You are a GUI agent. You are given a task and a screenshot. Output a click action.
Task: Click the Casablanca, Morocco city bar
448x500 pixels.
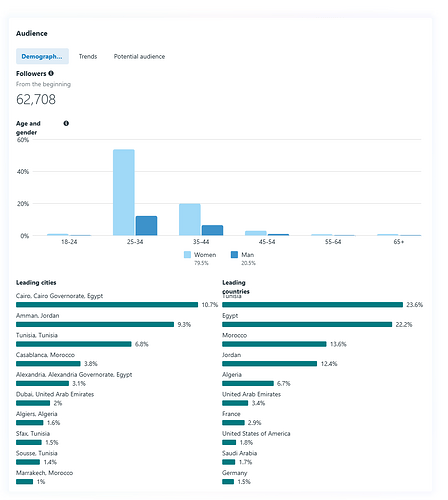coord(48,364)
